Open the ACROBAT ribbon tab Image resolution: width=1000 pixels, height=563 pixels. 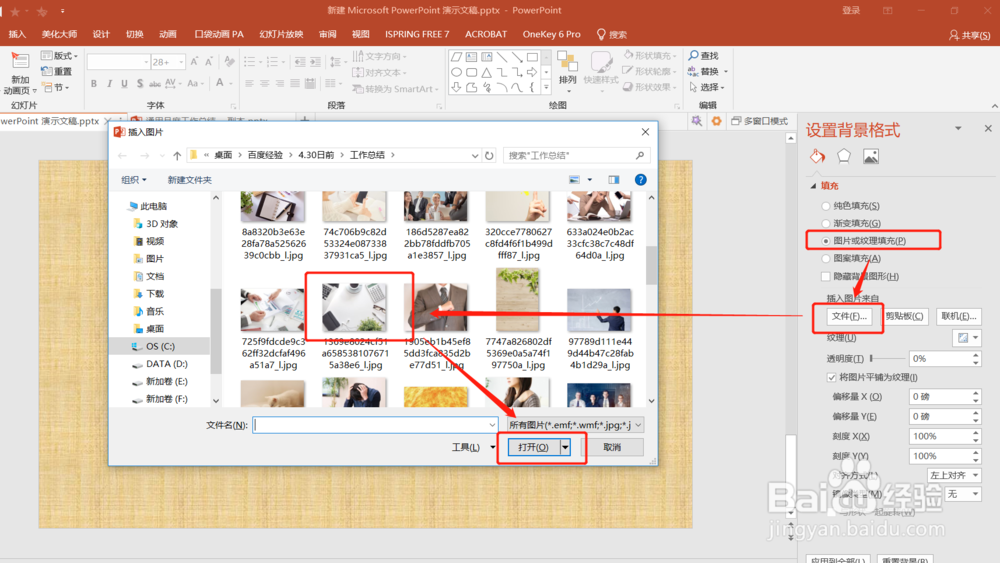click(x=486, y=34)
